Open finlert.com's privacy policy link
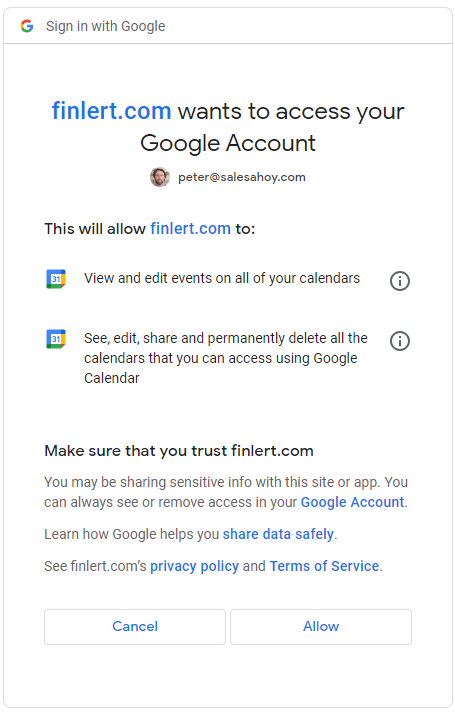This screenshot has height=712, width=455. [194, 566]
